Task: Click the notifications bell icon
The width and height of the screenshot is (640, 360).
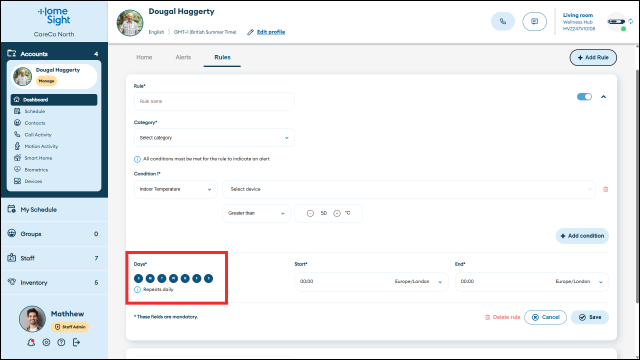Action: click(31, 342)
